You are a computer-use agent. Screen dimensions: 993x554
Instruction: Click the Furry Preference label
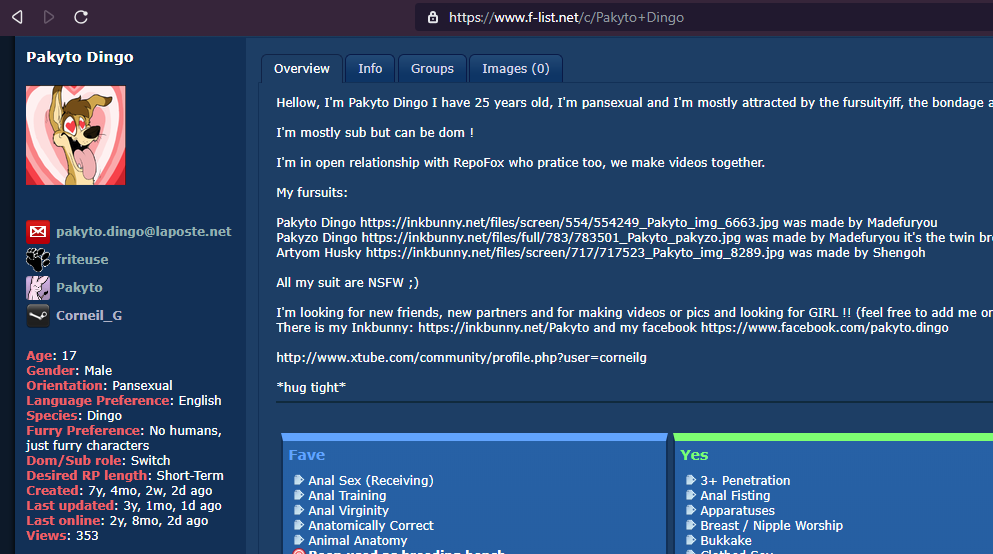(83, 431)
